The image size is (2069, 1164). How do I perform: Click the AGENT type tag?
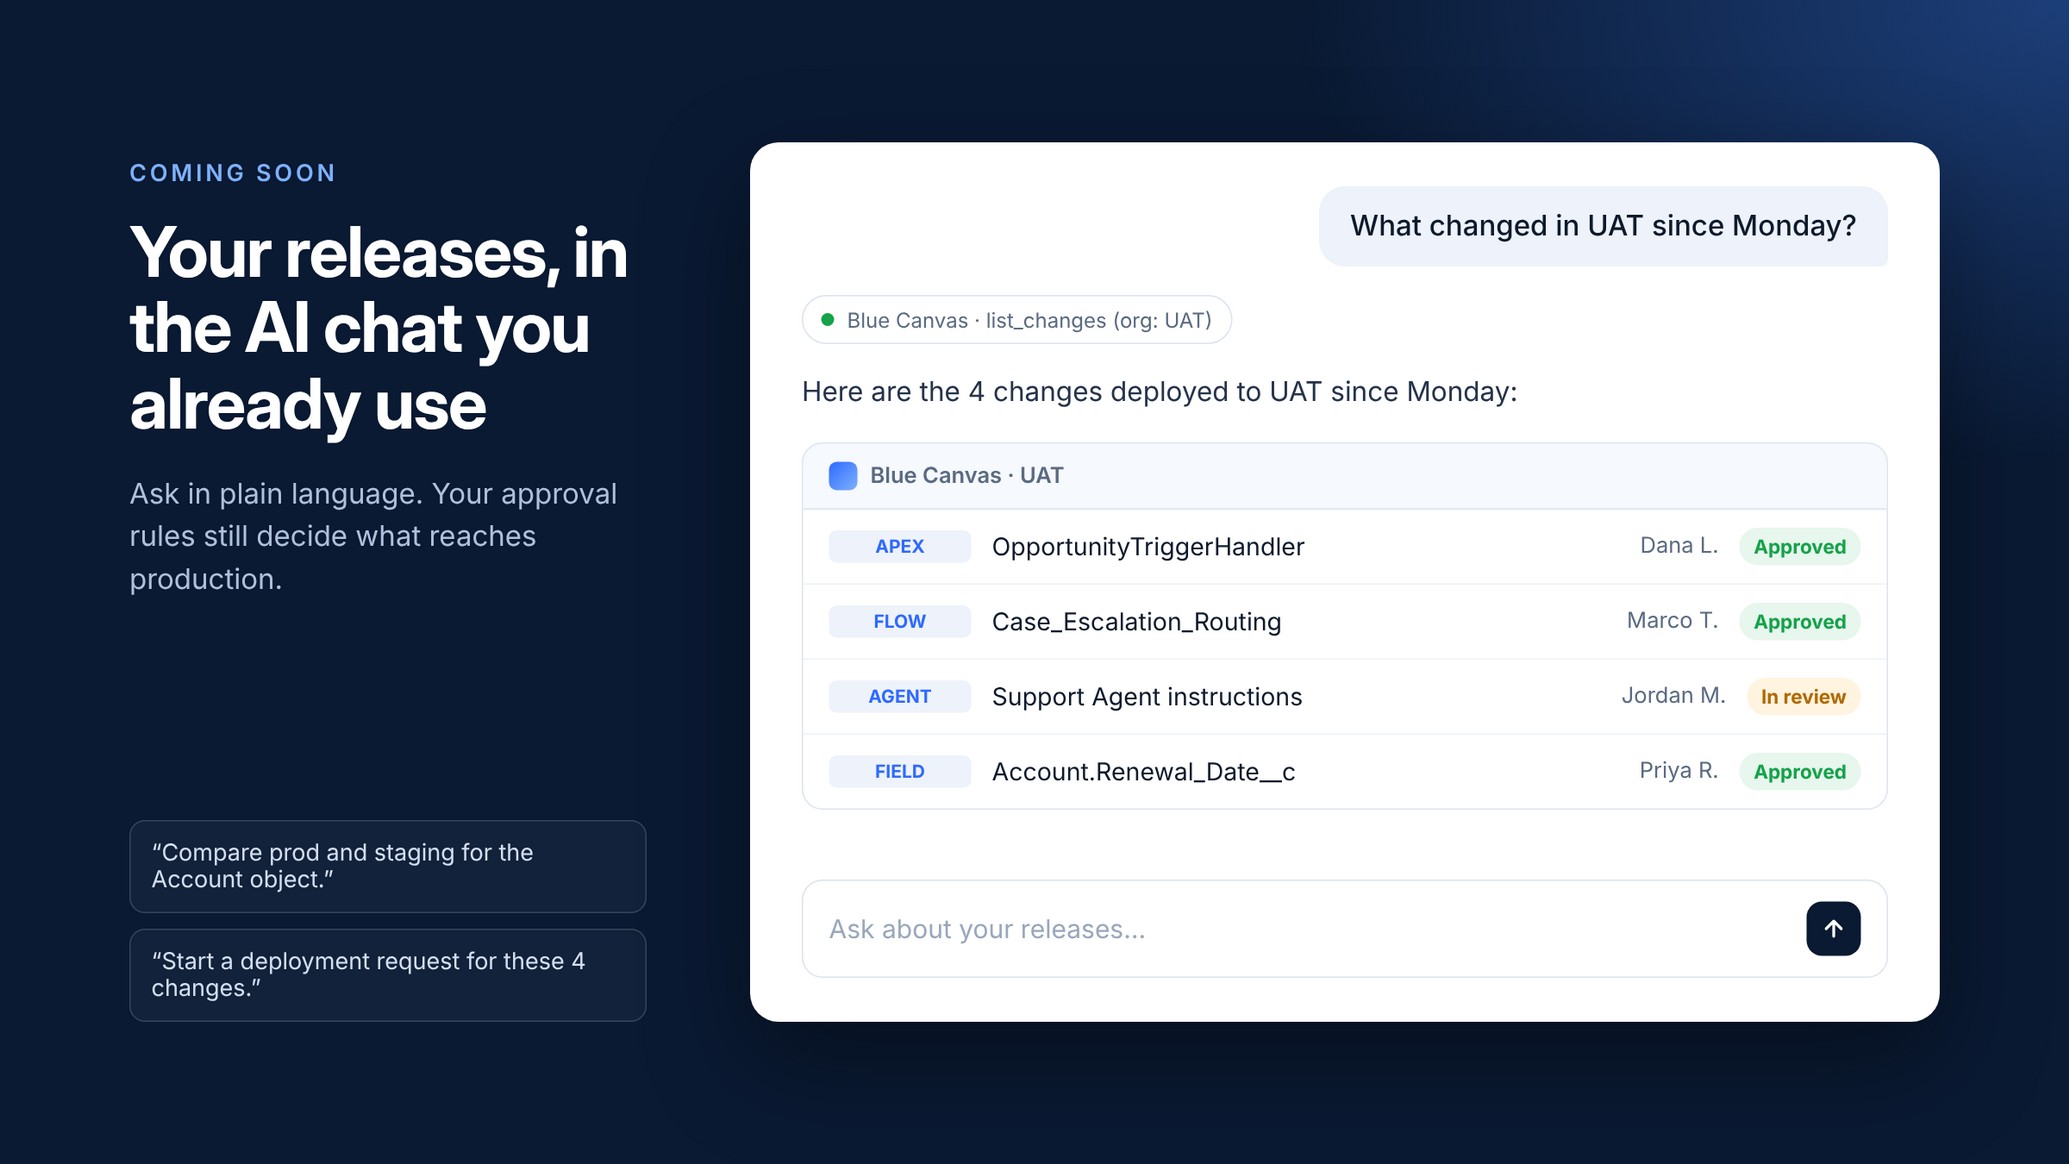pyautogui.click(x=899, y=696)
